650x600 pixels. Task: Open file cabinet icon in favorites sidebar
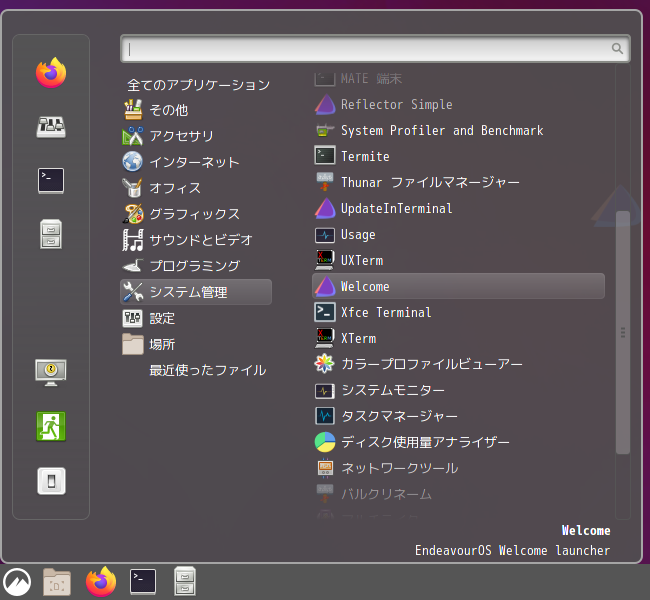point(51,234)
